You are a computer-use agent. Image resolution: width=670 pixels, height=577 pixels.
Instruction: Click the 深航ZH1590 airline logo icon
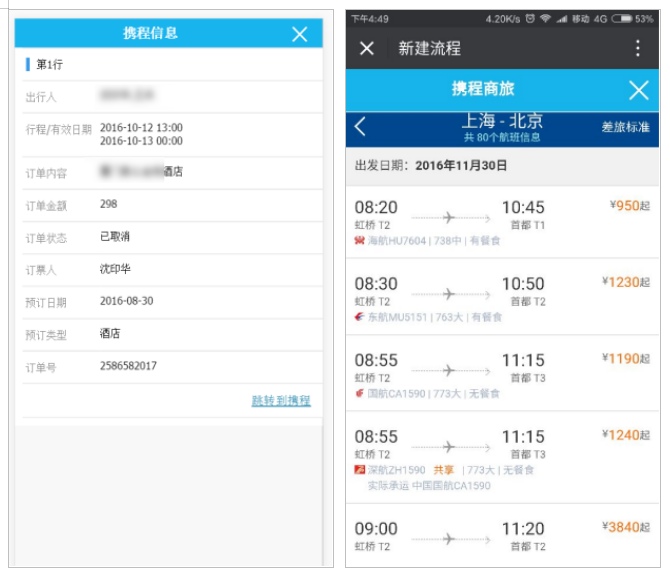[359, 470]
